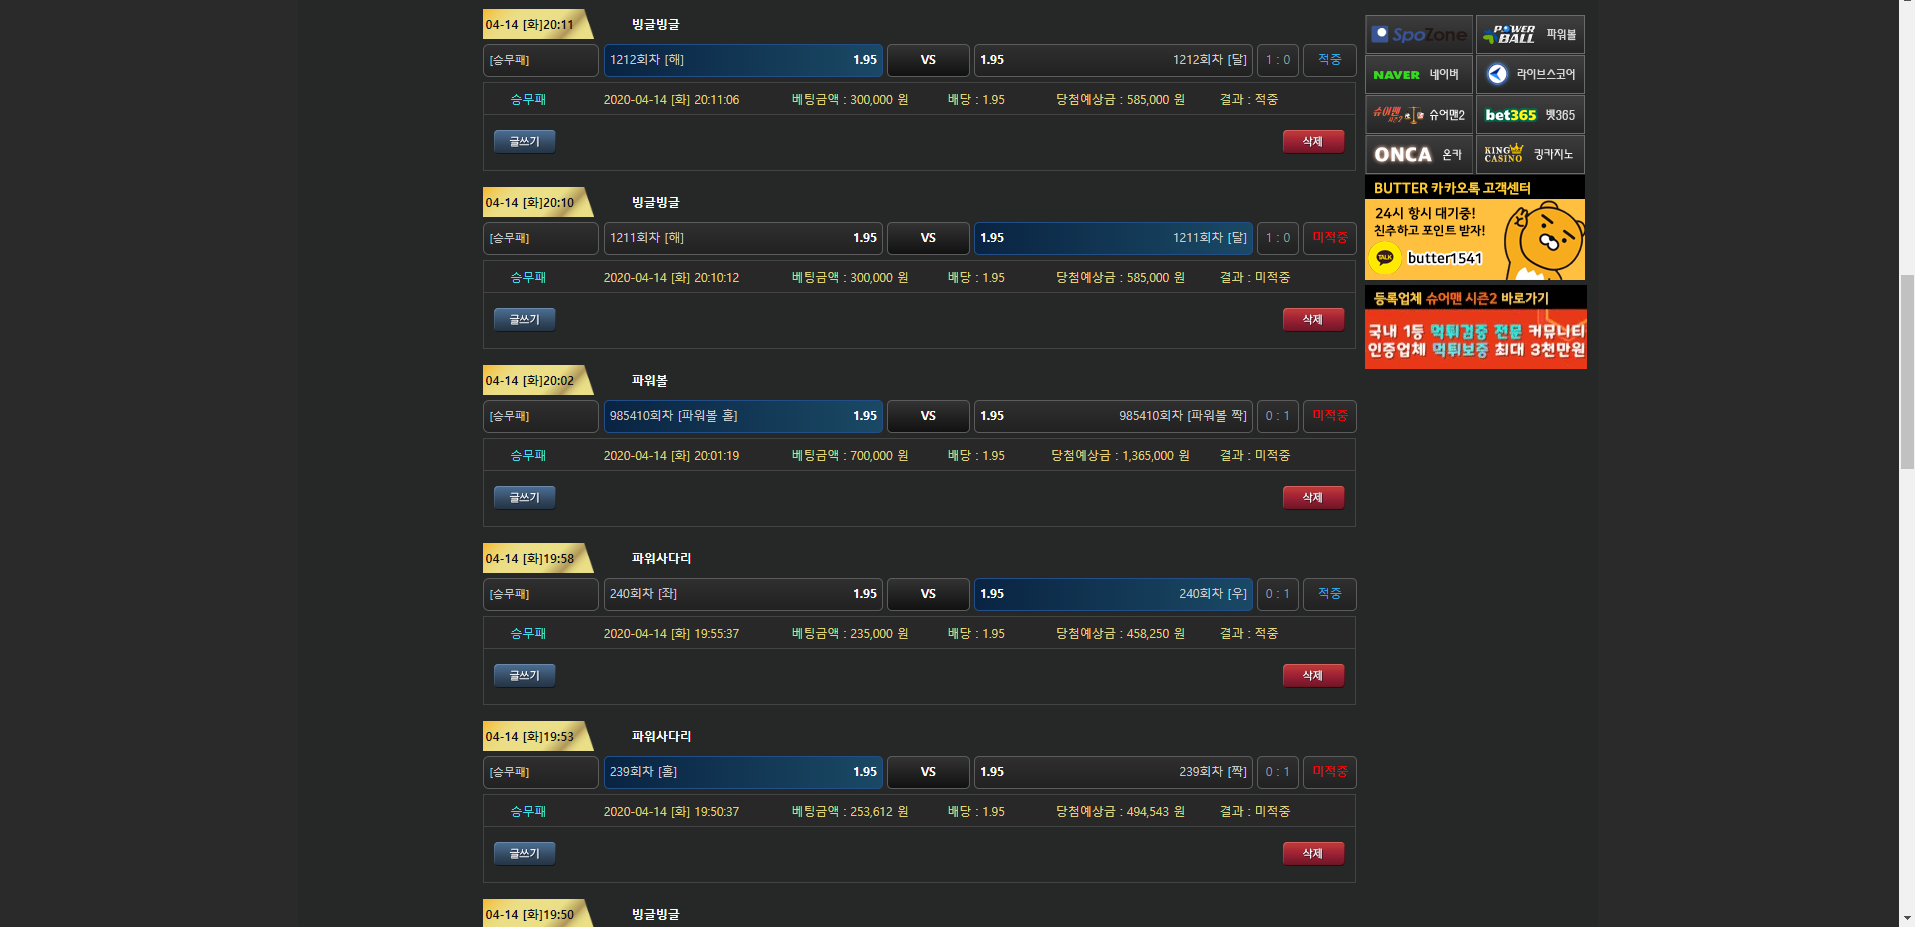Click the 240회차 [우] highlighted selection

(x=1112, y=594)
